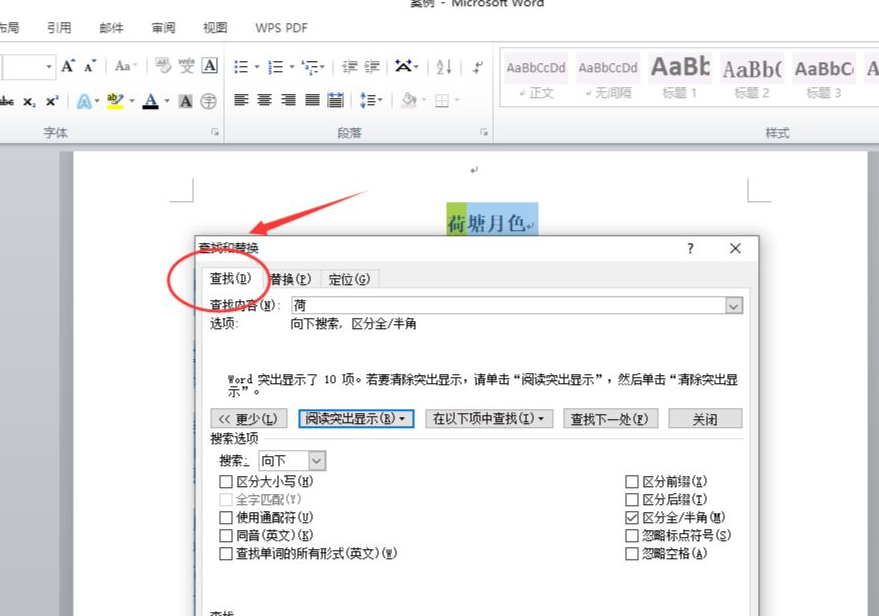Open the 查找内容 history dropdown arrow
The height and width of the screenshot is (616, 879).
[735, 305]
